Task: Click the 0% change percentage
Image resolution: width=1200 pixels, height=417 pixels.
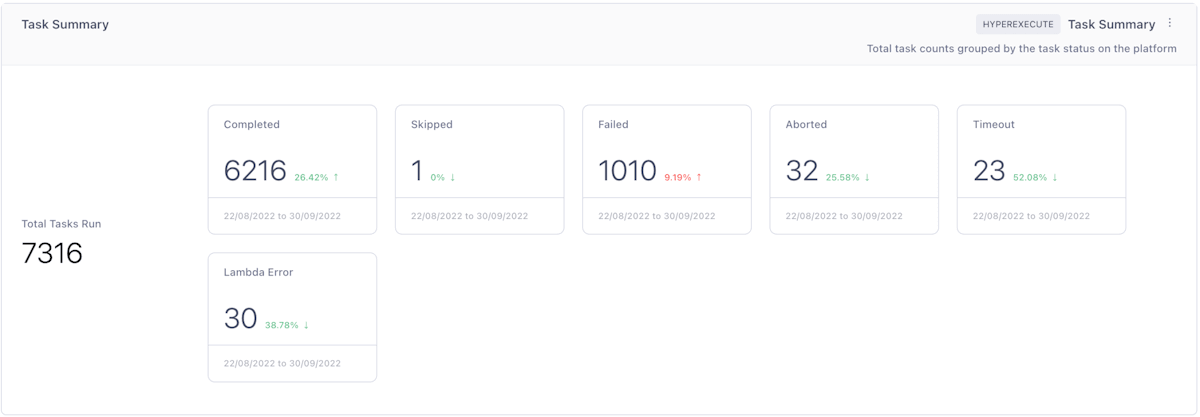Action: [x=438, y=177]
